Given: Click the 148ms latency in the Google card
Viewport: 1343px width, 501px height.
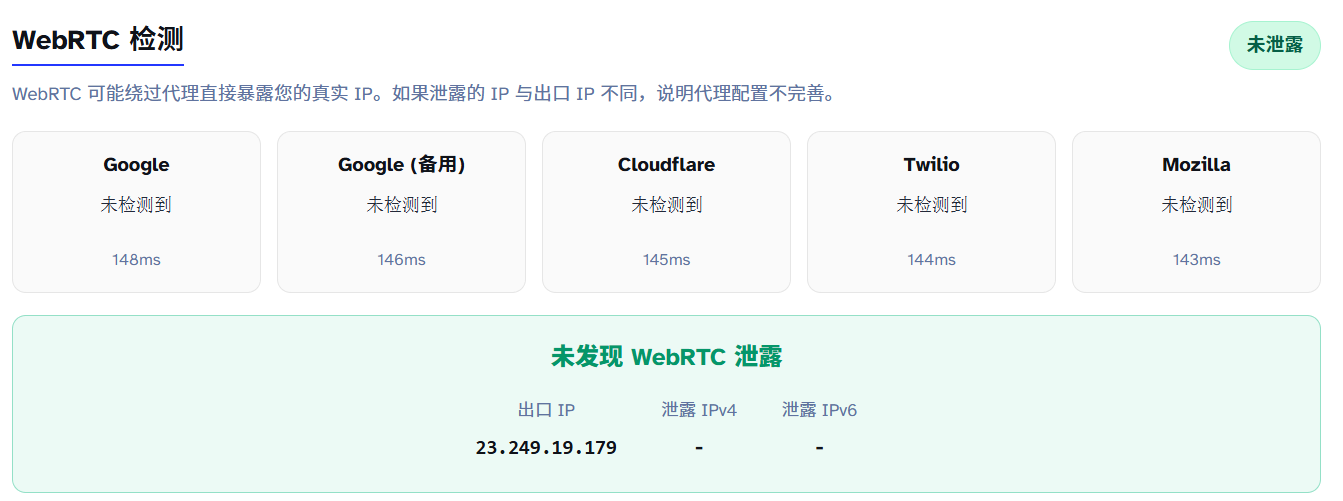Looking at the screenshot, I should 136,260.
